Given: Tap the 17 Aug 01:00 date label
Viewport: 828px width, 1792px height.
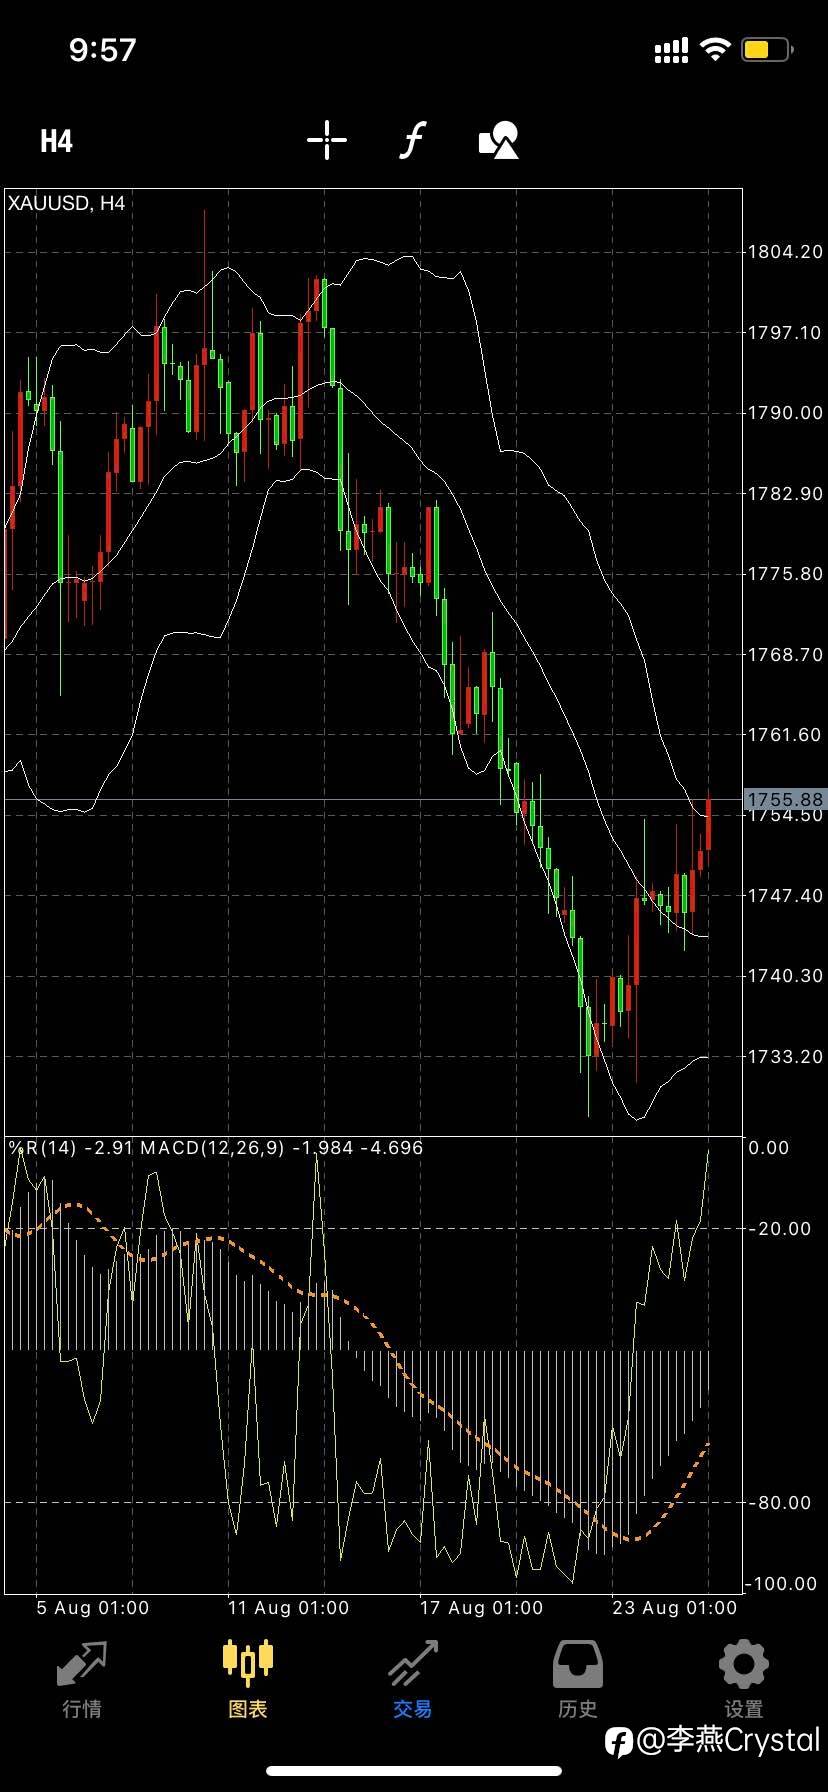Looking at the screenshot, I should pos(481,1608).
